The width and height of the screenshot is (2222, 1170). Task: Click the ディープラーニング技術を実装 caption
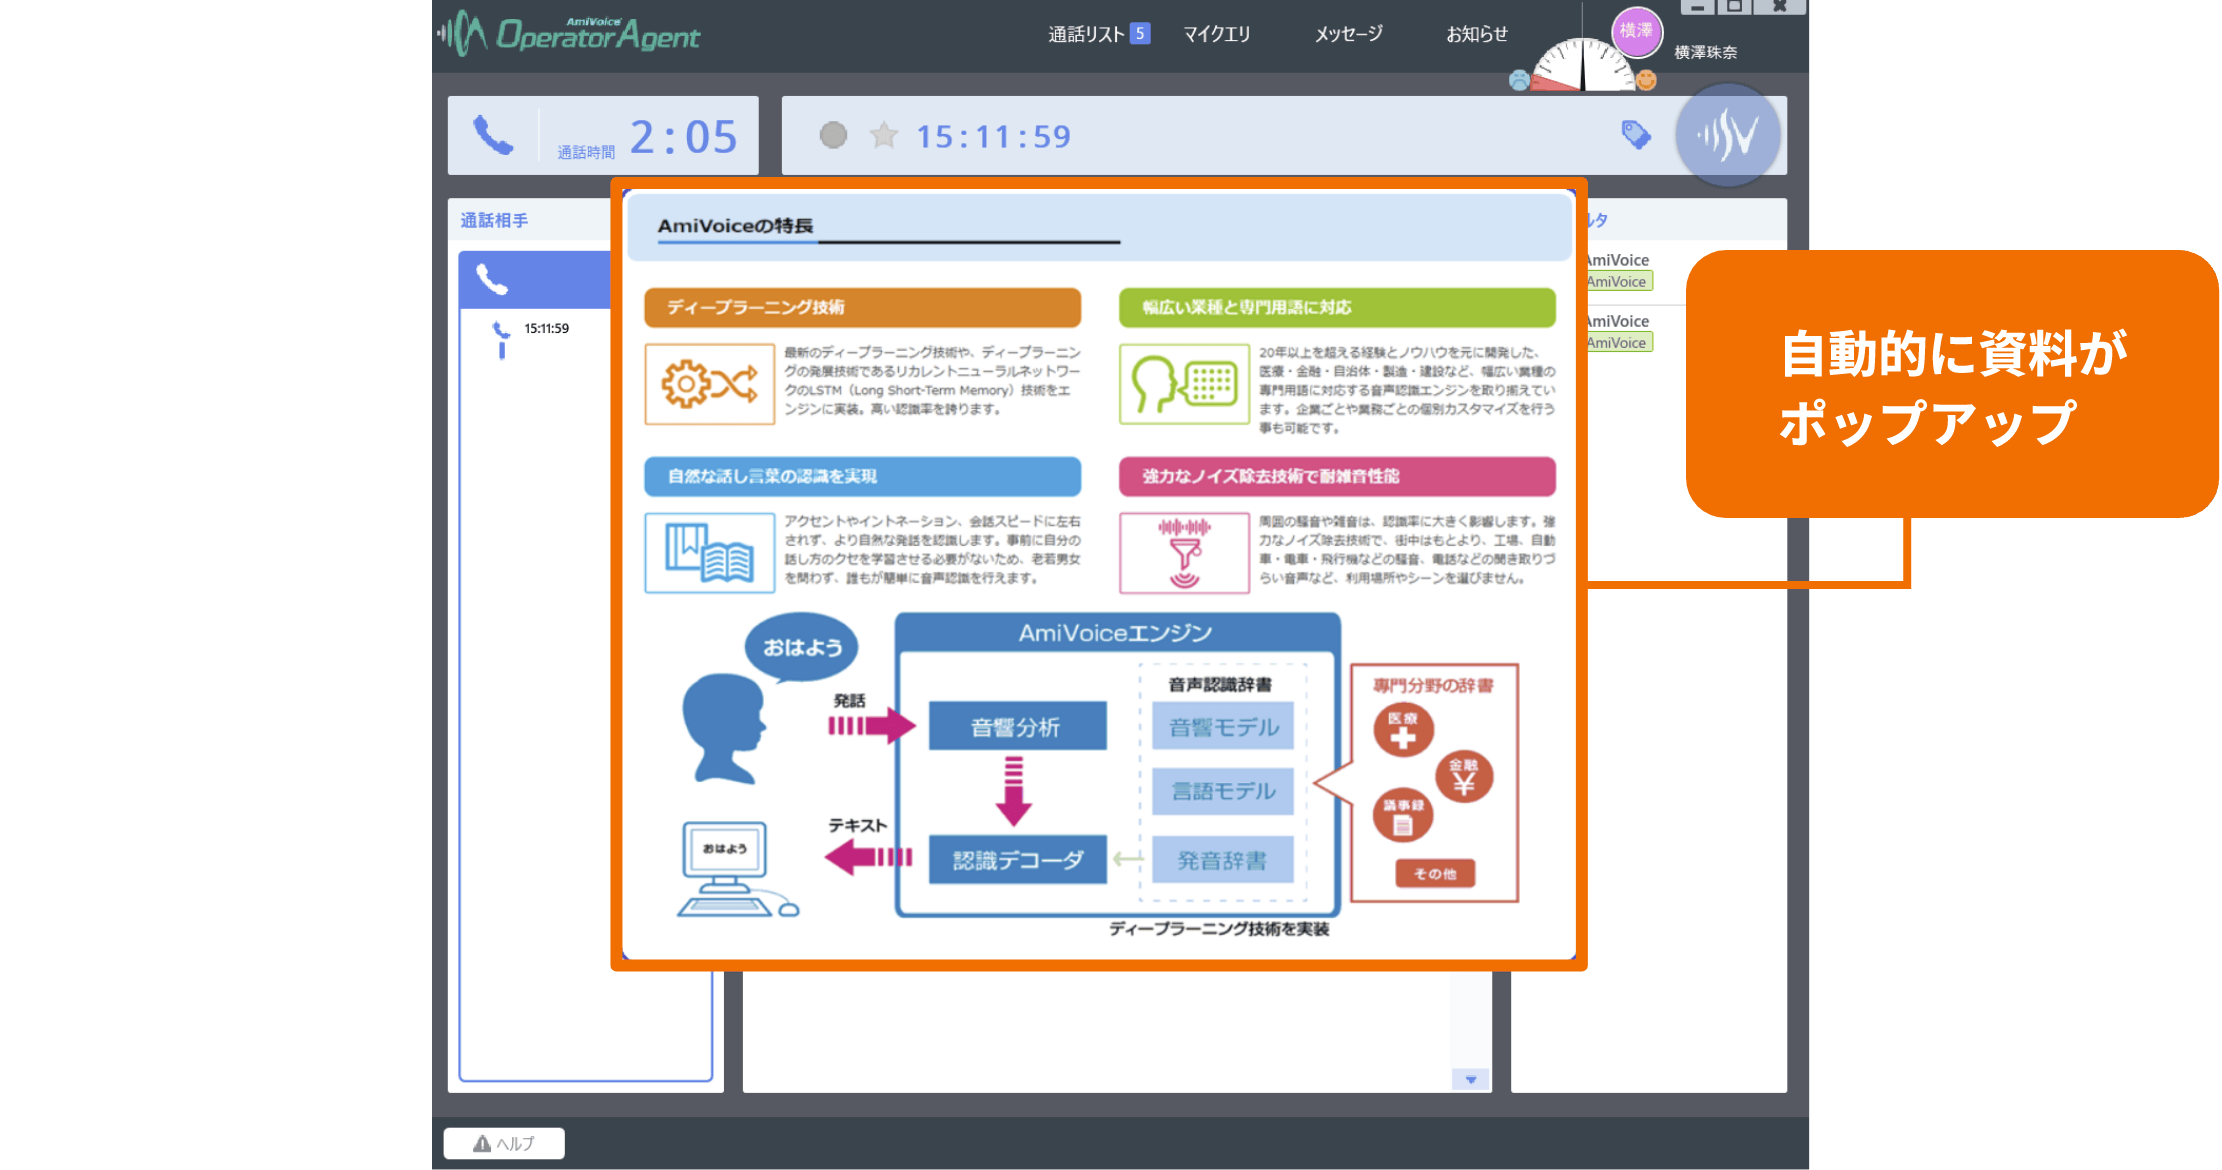(x=1218, y=929)
